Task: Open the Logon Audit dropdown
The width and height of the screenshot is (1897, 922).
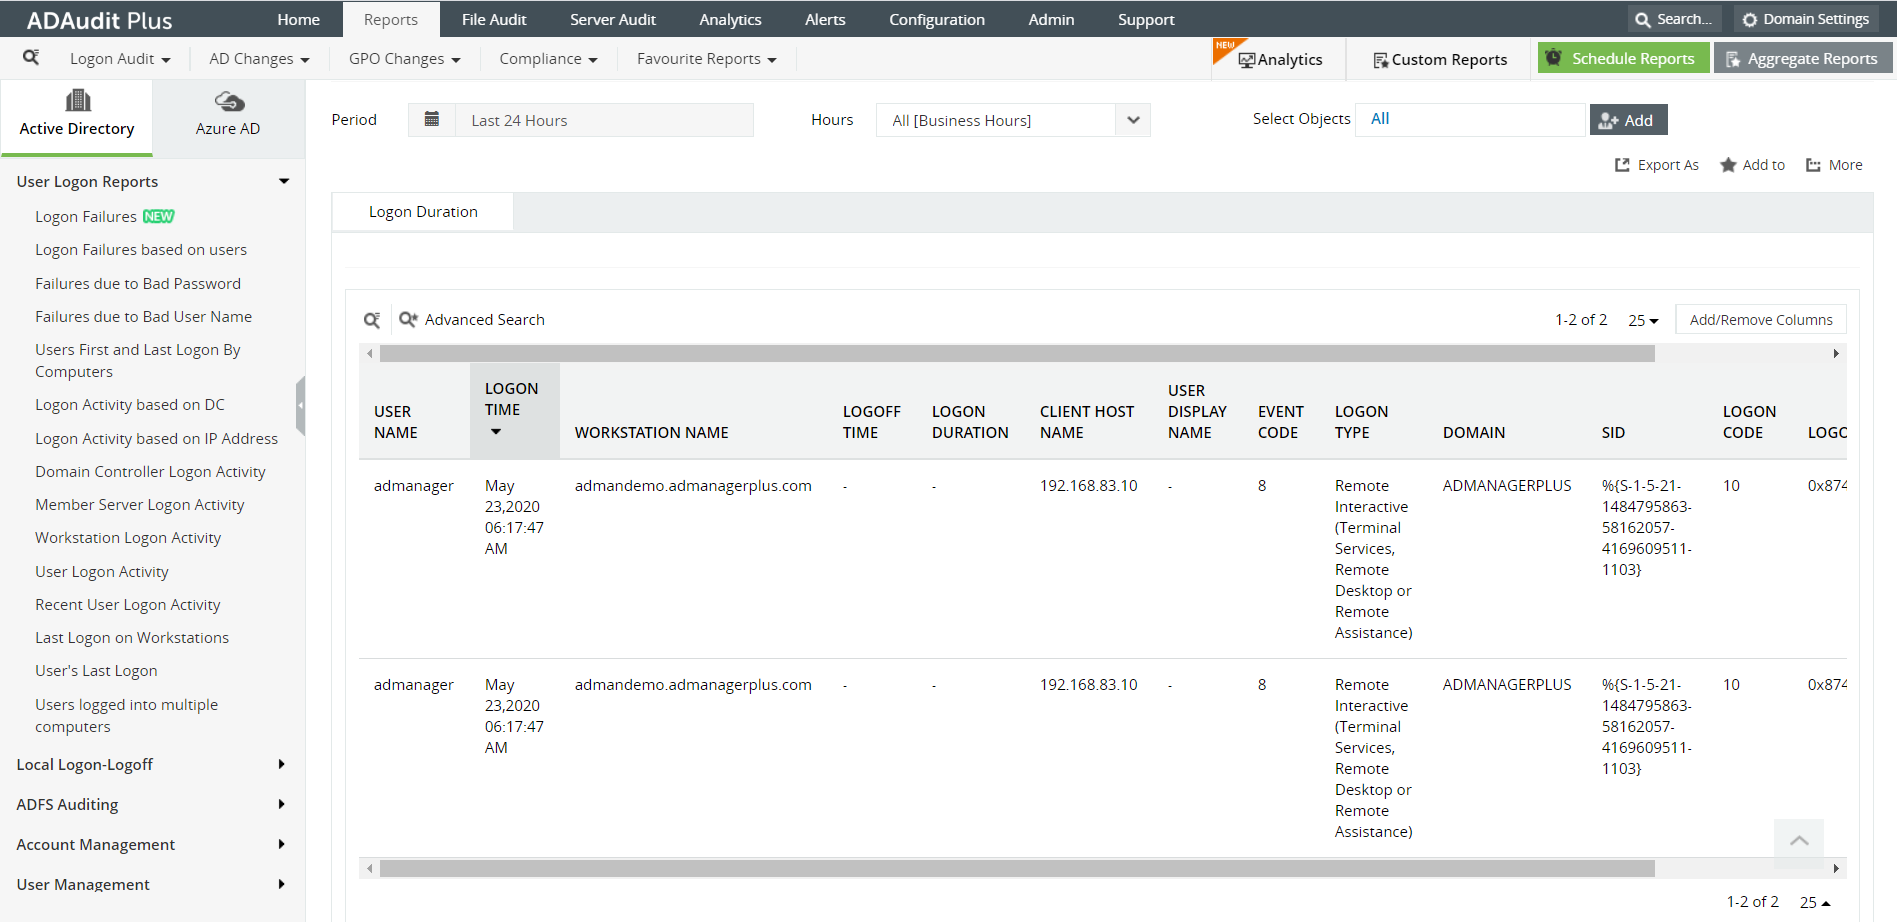Action: point(120,59)
